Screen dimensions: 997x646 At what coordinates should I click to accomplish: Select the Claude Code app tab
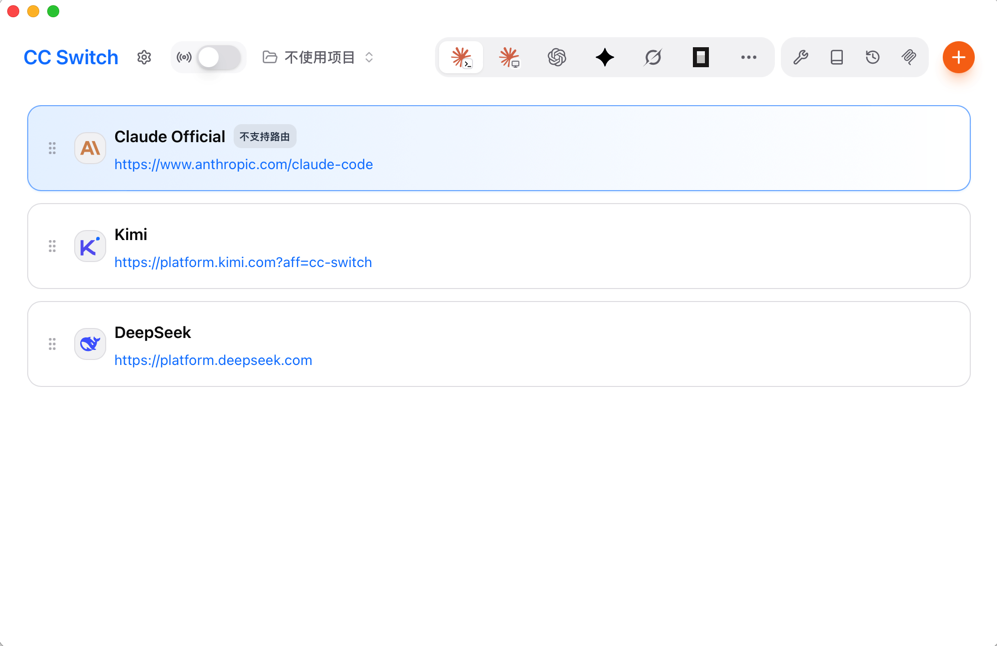pos(461,57)
